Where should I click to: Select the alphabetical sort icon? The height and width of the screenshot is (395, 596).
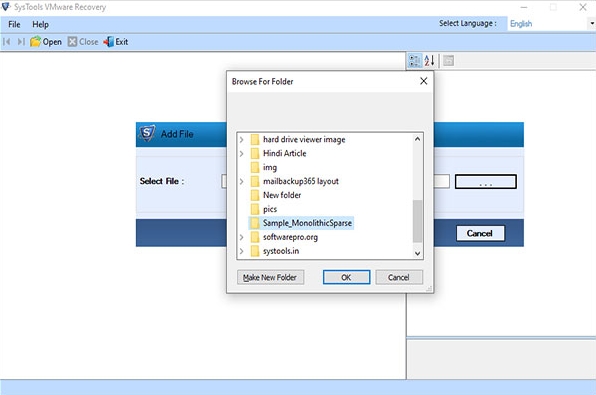430,60
